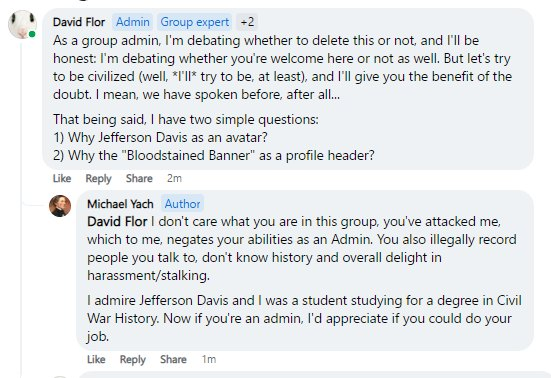Click David Flor's comment text about Jefferson Davis avatar

tap(160, 137)
